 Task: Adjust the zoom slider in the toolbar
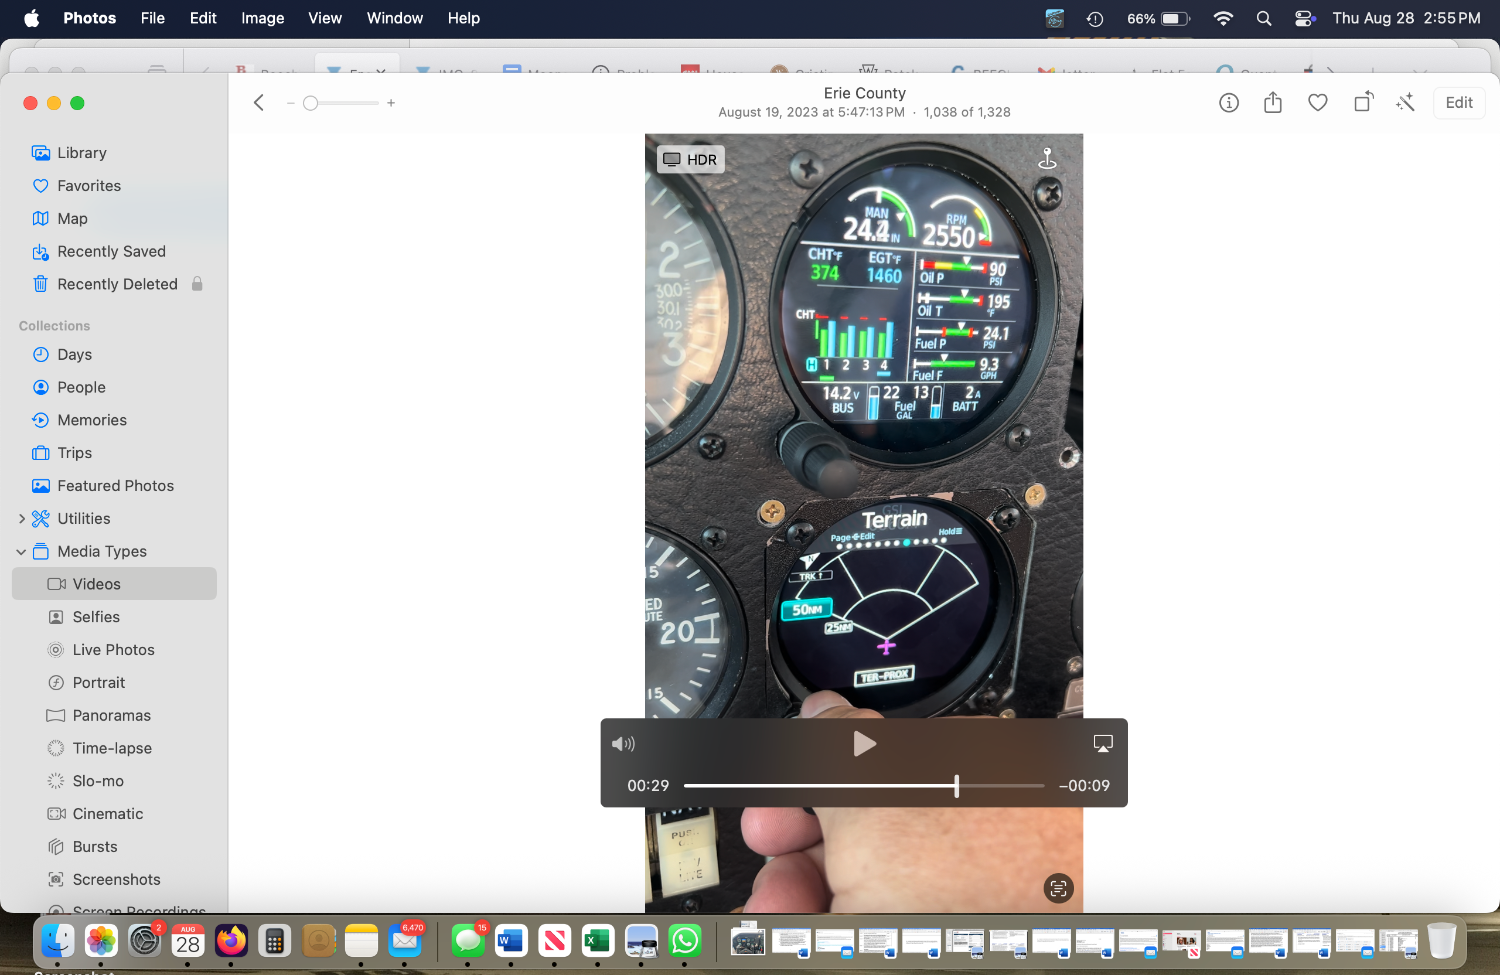341,103
